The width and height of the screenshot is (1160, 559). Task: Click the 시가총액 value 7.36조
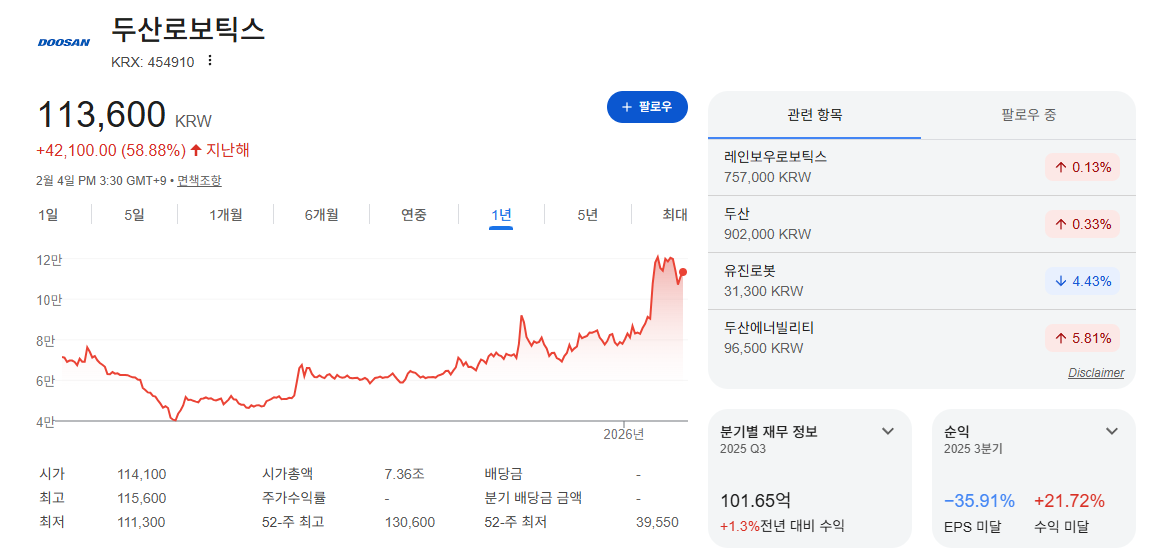tap(405, 475)
